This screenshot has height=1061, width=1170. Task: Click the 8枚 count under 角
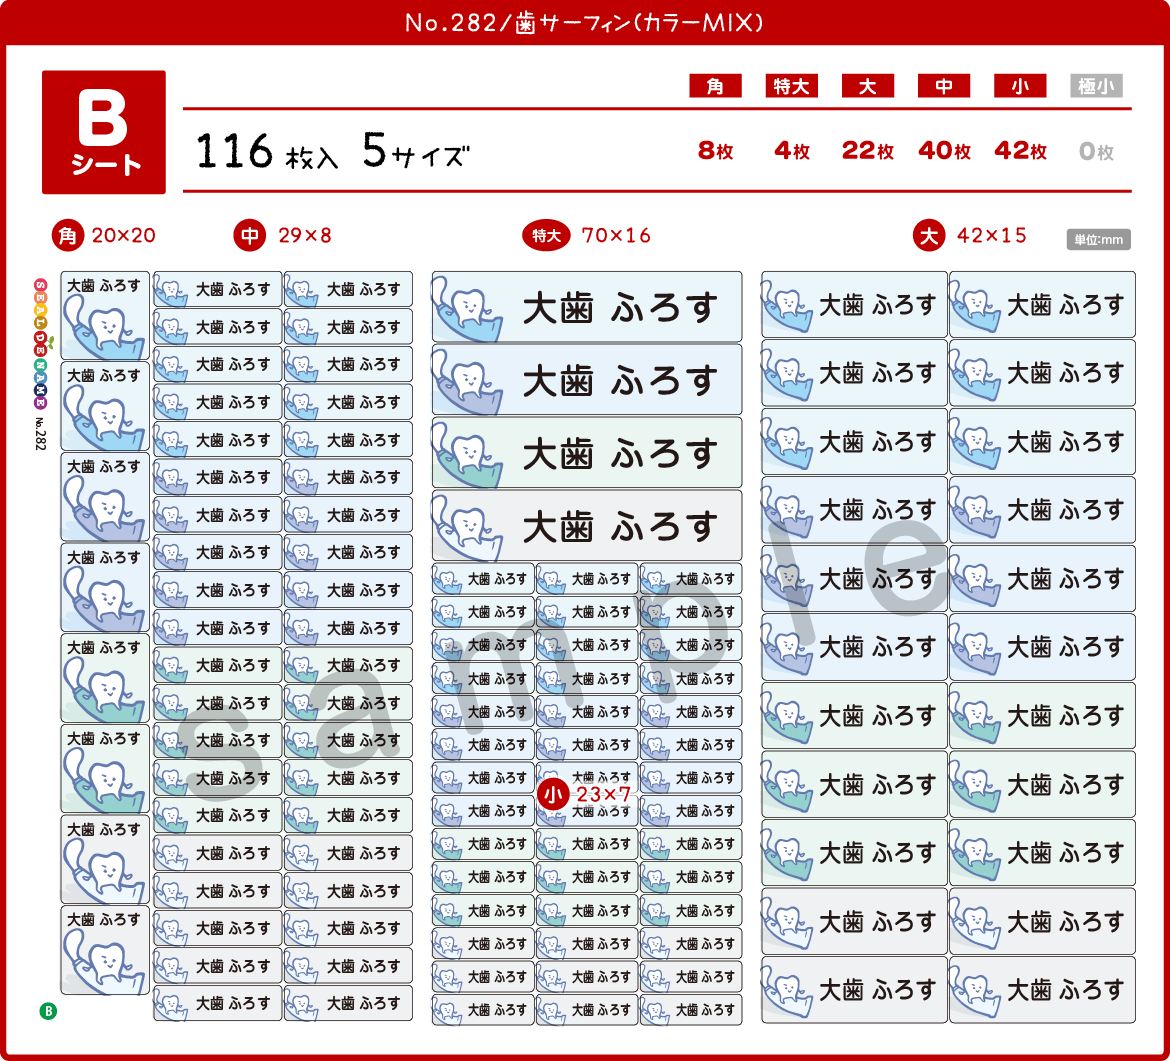pos(715,151)
